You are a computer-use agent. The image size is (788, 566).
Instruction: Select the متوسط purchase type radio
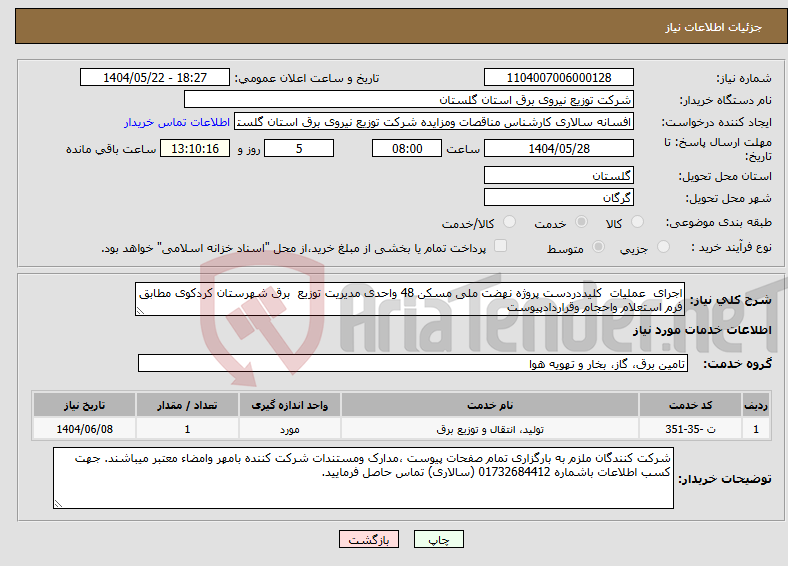pyautogui.click(x=598, y=246)
